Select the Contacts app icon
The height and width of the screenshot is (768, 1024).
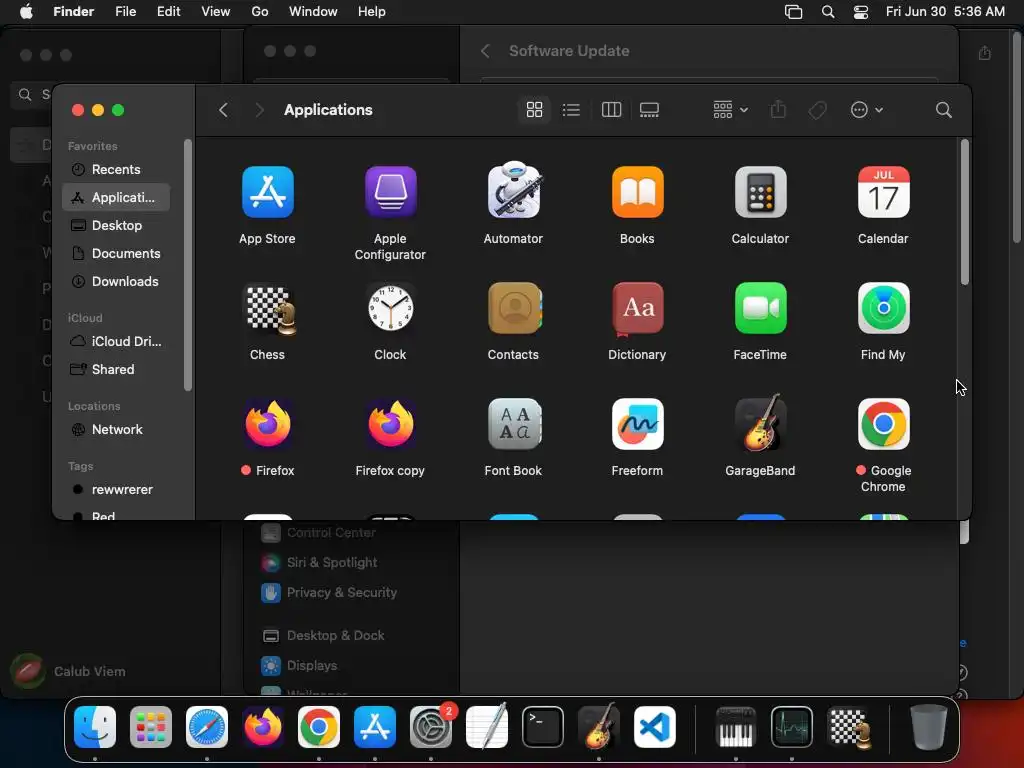coord(513,308)
